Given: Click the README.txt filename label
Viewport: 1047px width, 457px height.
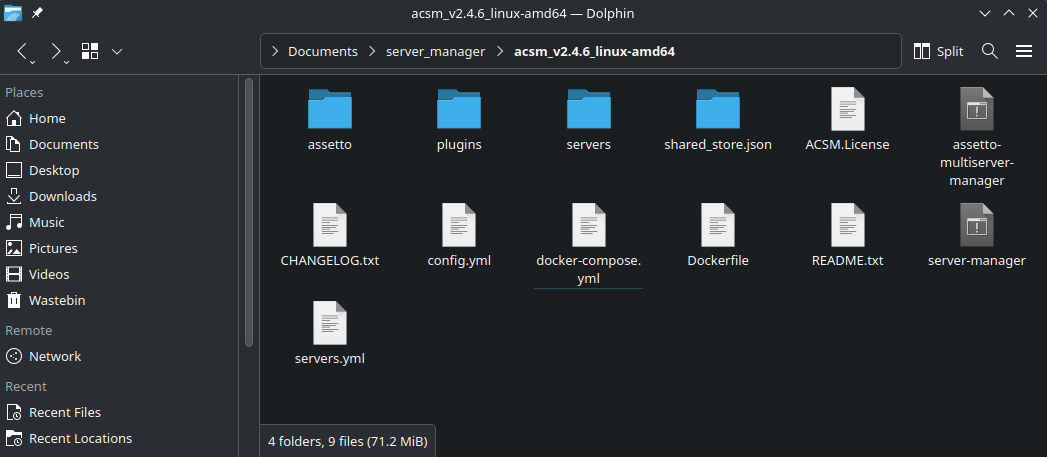Looking at the screenshot, I should 847,261.
